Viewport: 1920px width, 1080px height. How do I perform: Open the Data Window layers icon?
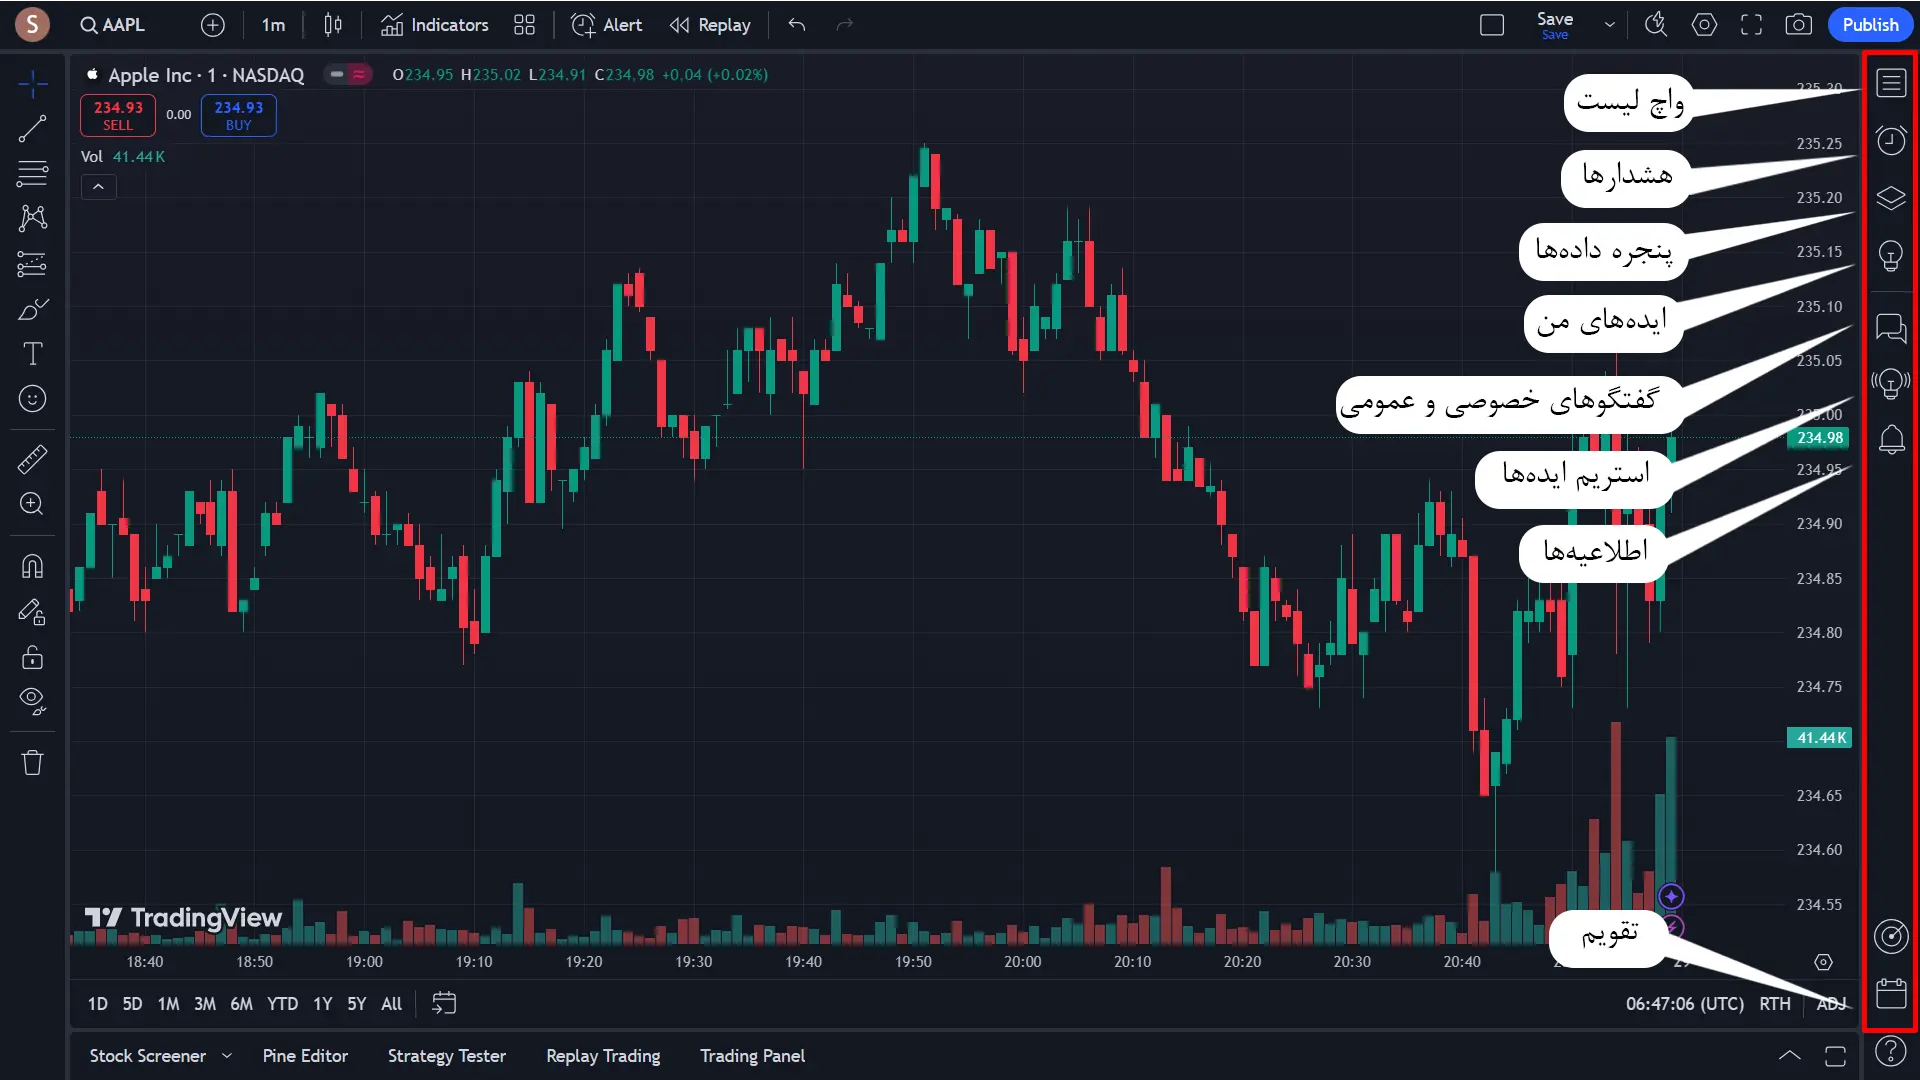[1890, 198]
